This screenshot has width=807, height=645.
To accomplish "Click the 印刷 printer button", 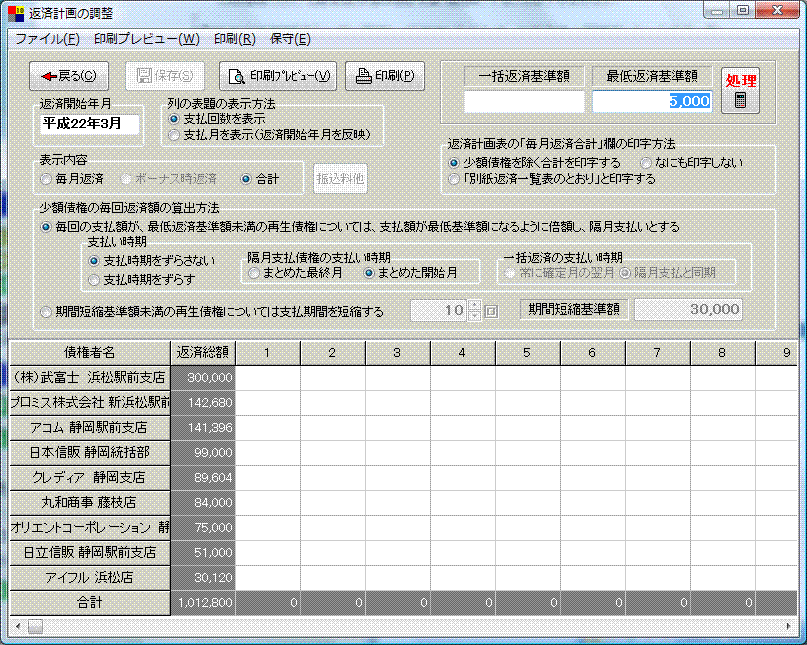I will [385, 76].
